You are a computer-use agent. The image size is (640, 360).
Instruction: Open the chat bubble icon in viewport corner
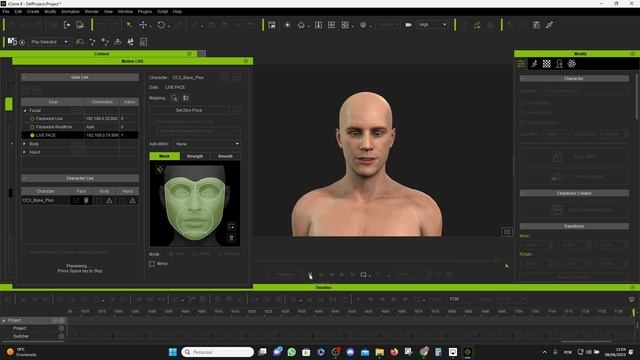507,232
